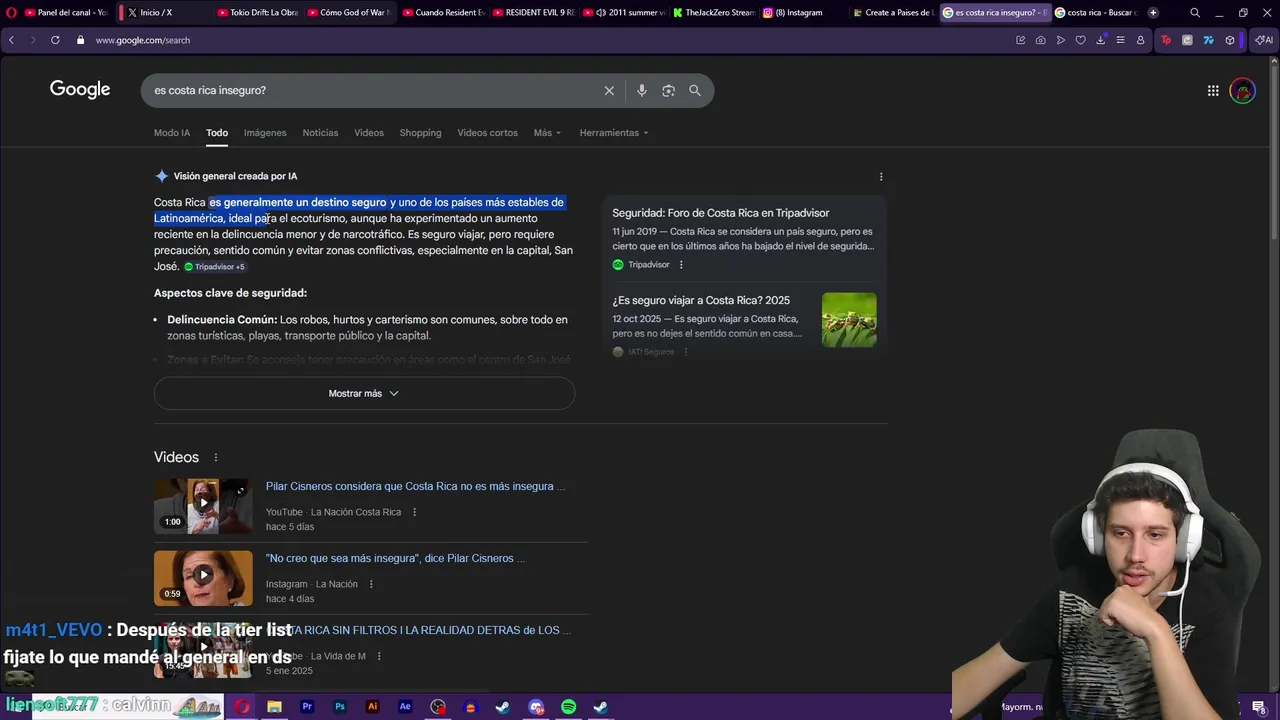Open Windows notification center icon

(x=1258, y=707)
